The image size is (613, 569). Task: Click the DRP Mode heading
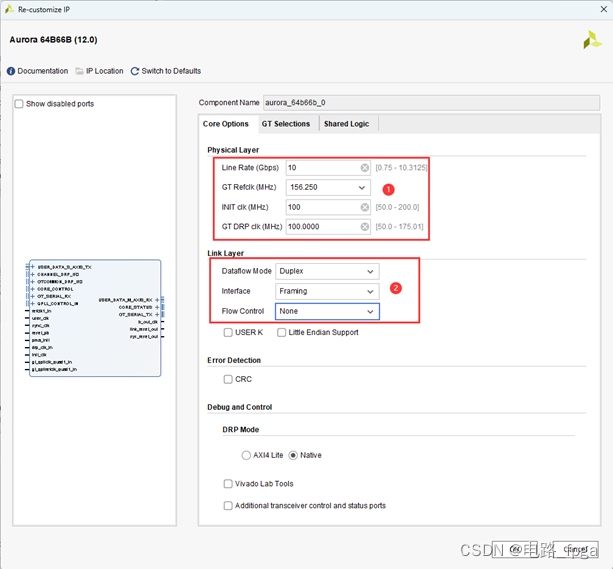240,430
